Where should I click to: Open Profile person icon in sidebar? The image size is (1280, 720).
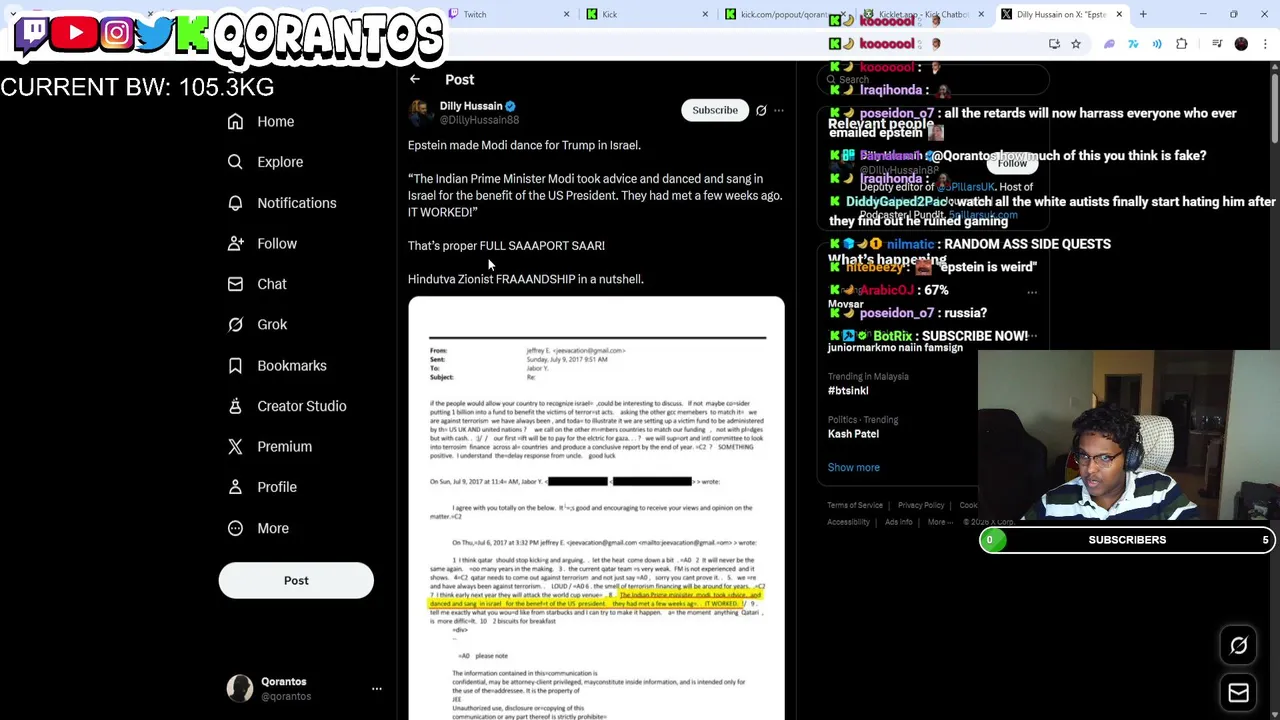point(235,487)
